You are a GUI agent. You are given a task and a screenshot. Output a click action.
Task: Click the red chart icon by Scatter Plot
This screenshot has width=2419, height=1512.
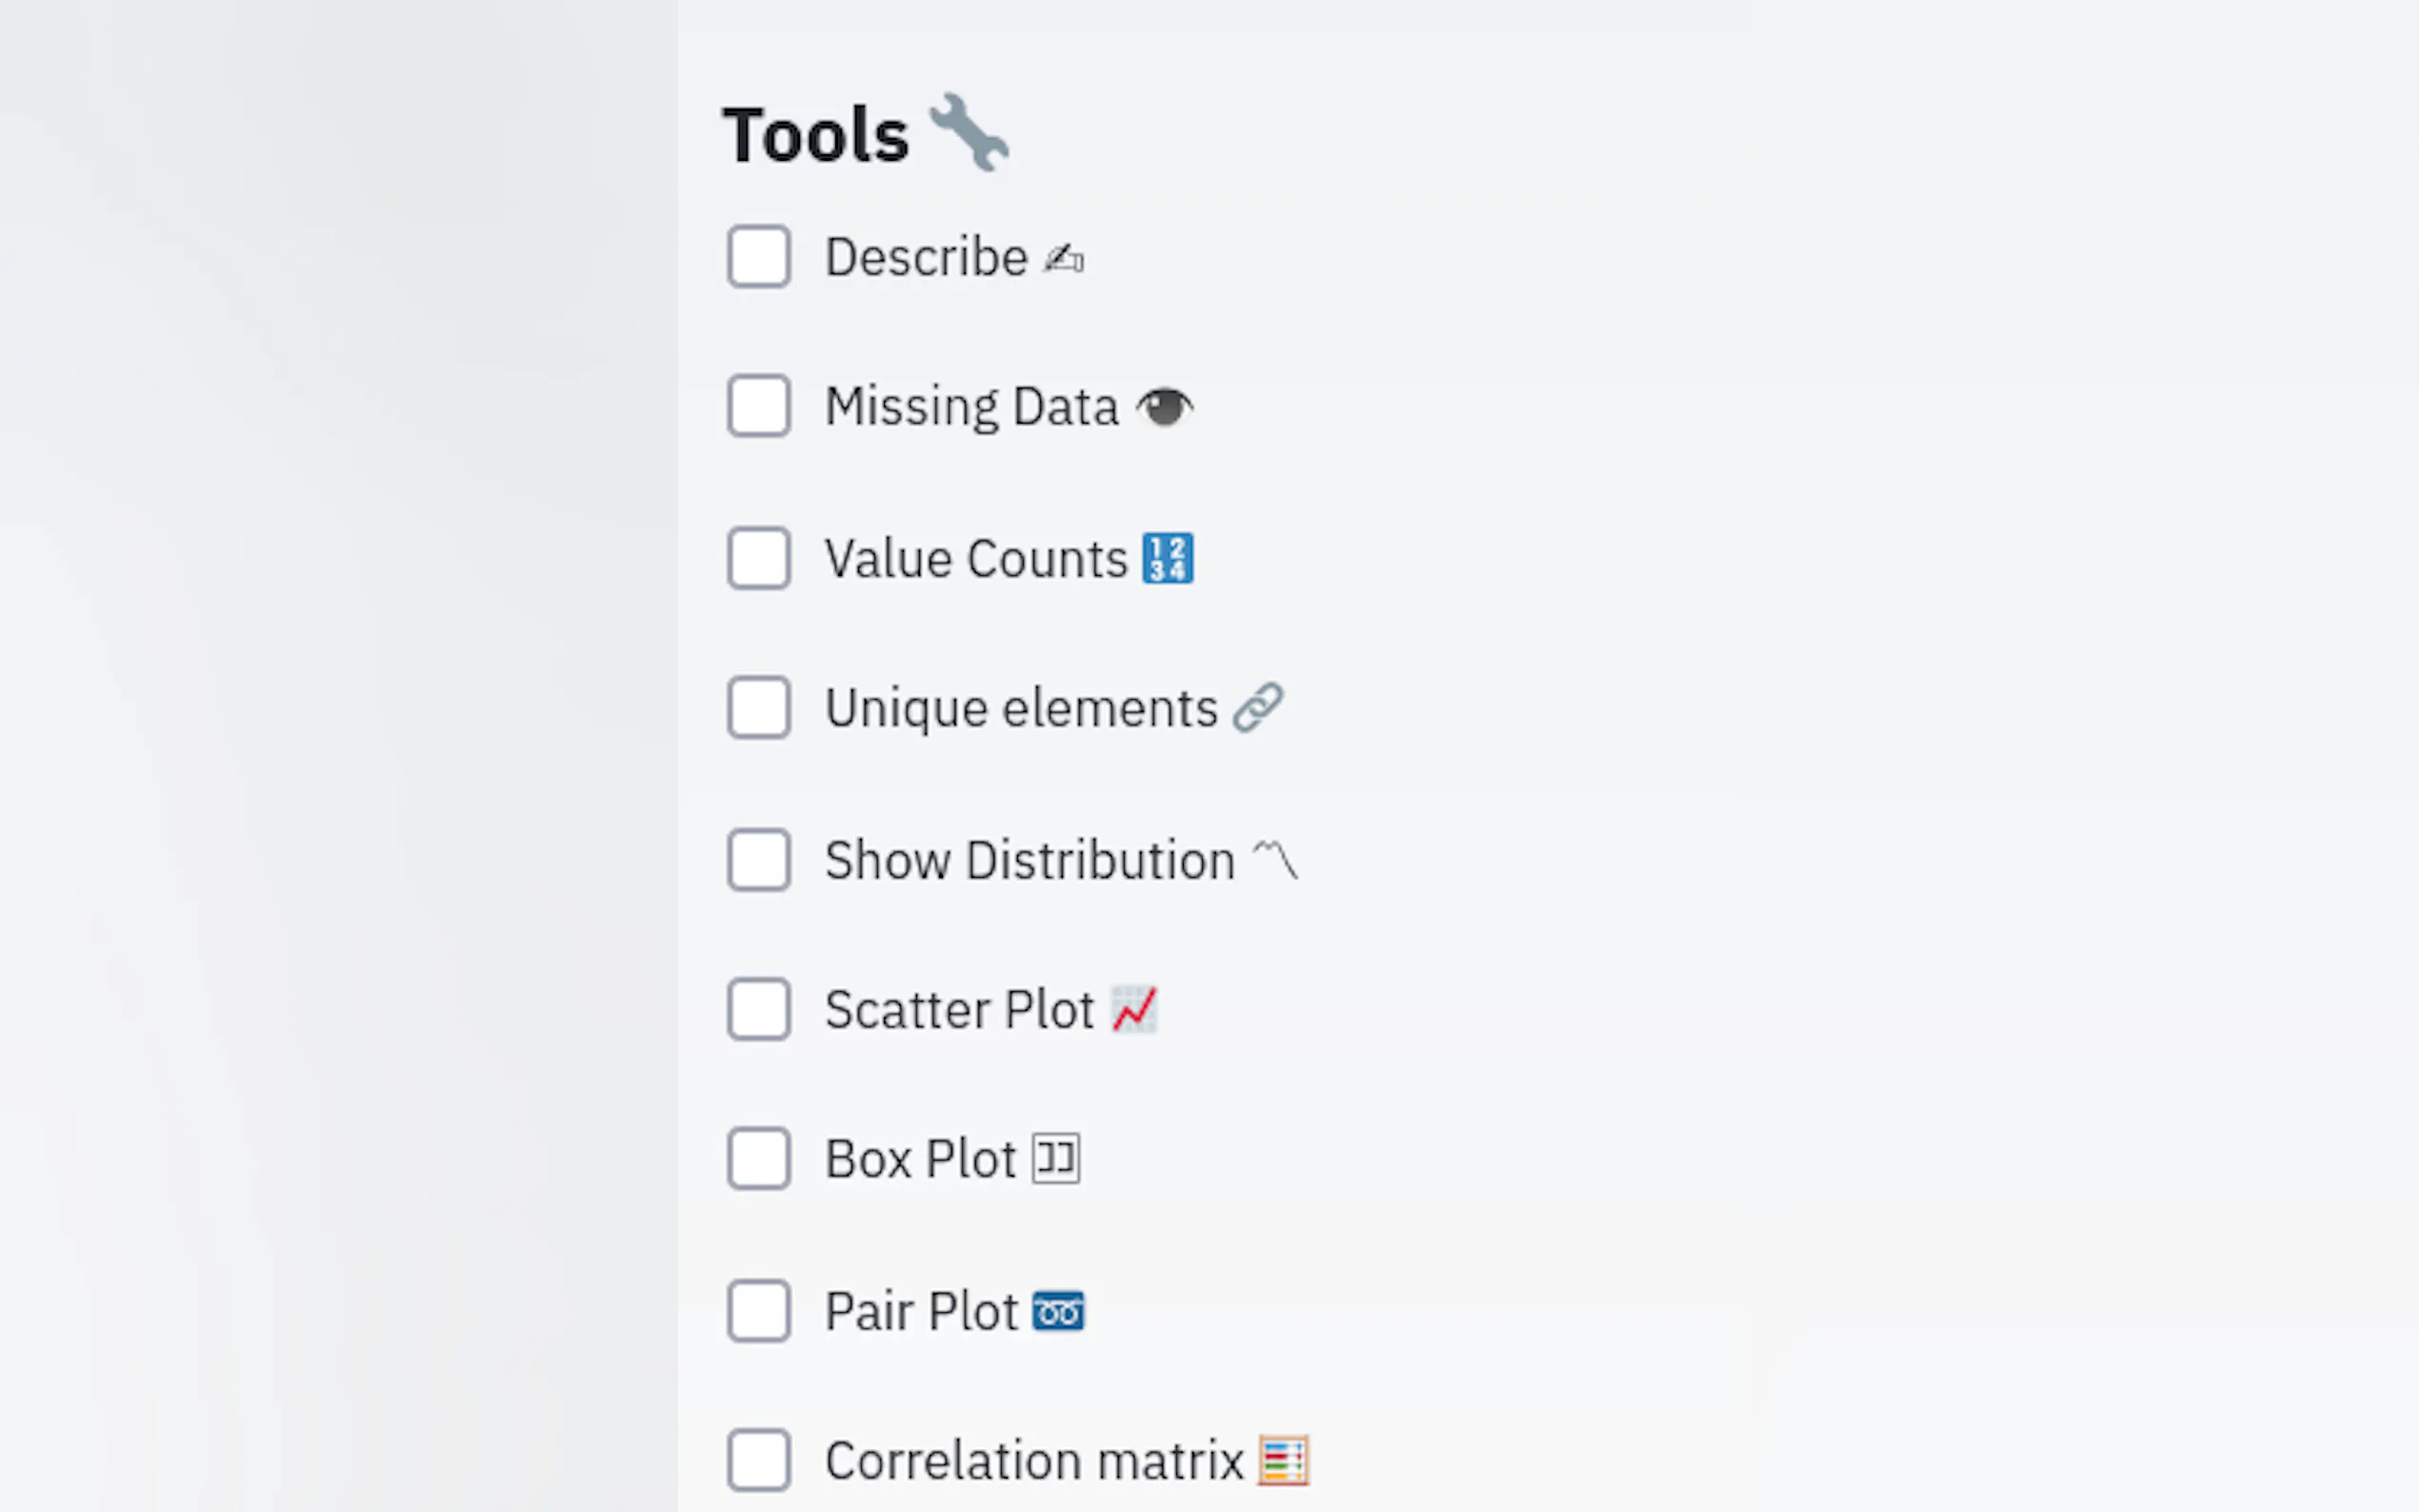pyautogui.click(x=1134, y=1009)
